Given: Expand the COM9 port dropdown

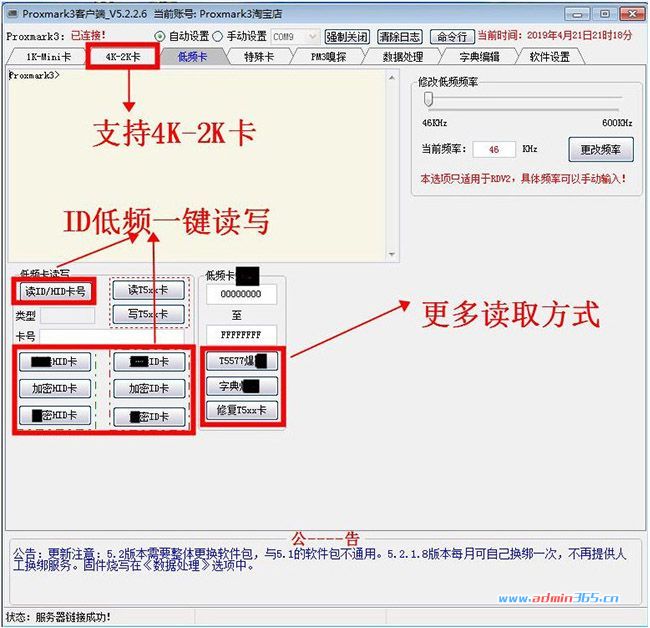Looking at the screenshot, I should [x=313, y=36].
